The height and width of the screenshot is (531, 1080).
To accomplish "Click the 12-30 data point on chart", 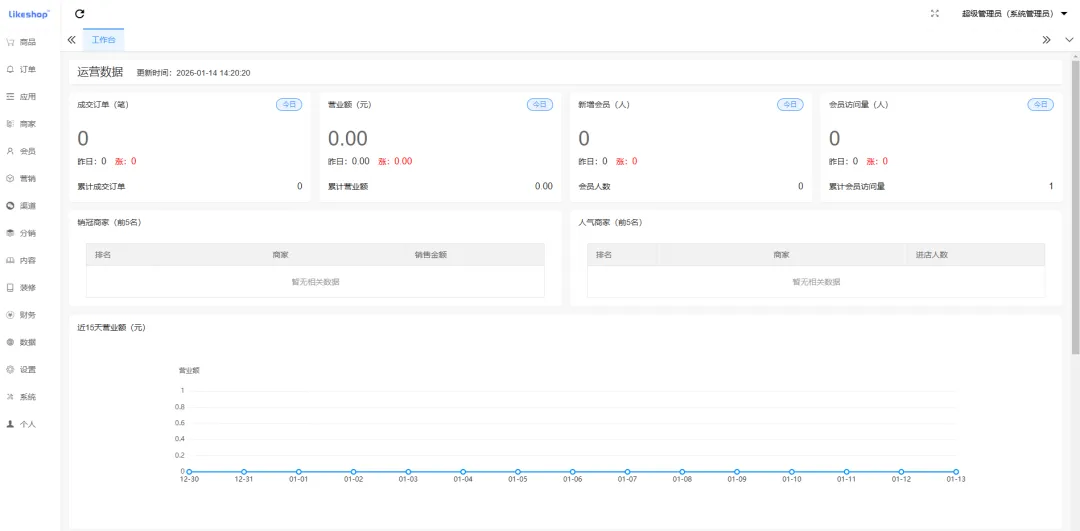I will (189, 472).
